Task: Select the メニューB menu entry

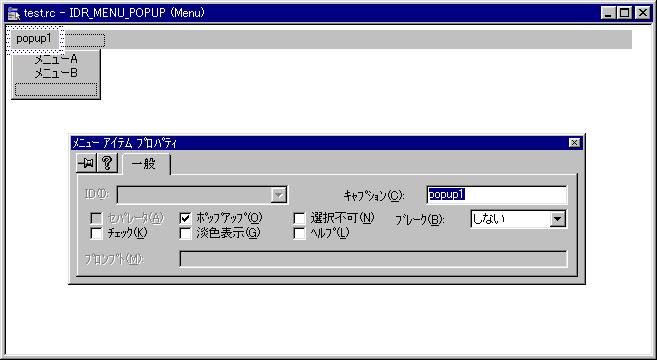Action: click(x=56, y=73)
